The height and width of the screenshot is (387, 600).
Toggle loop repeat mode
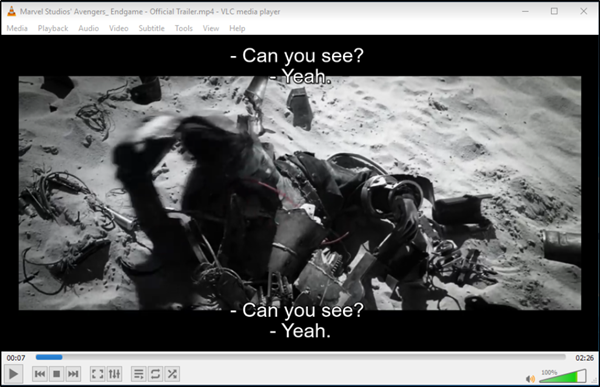click(155, 374)
